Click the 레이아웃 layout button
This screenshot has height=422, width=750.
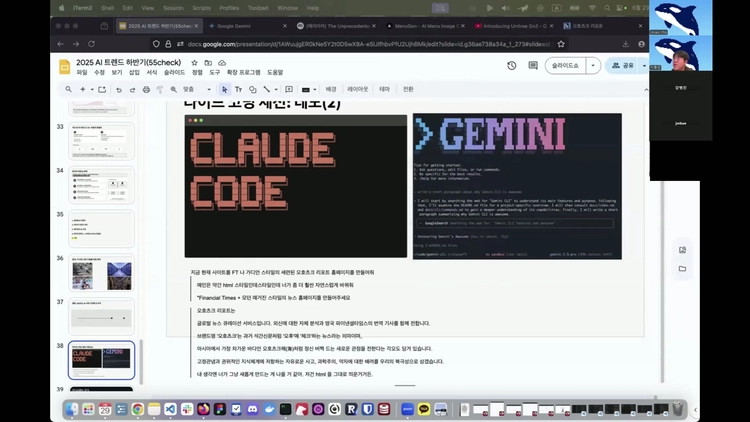pyautogui.click(x=358, y=89)
